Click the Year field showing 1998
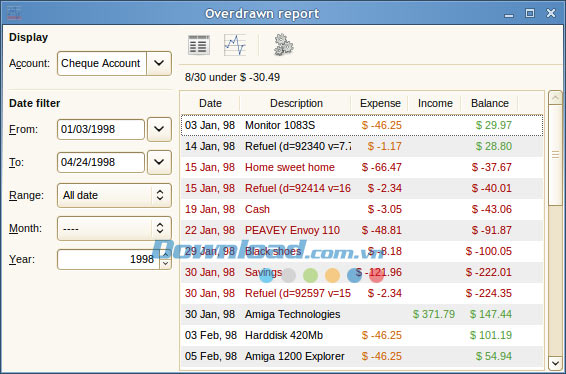This screenshot has height=374, width=566. tap(108, 259)
